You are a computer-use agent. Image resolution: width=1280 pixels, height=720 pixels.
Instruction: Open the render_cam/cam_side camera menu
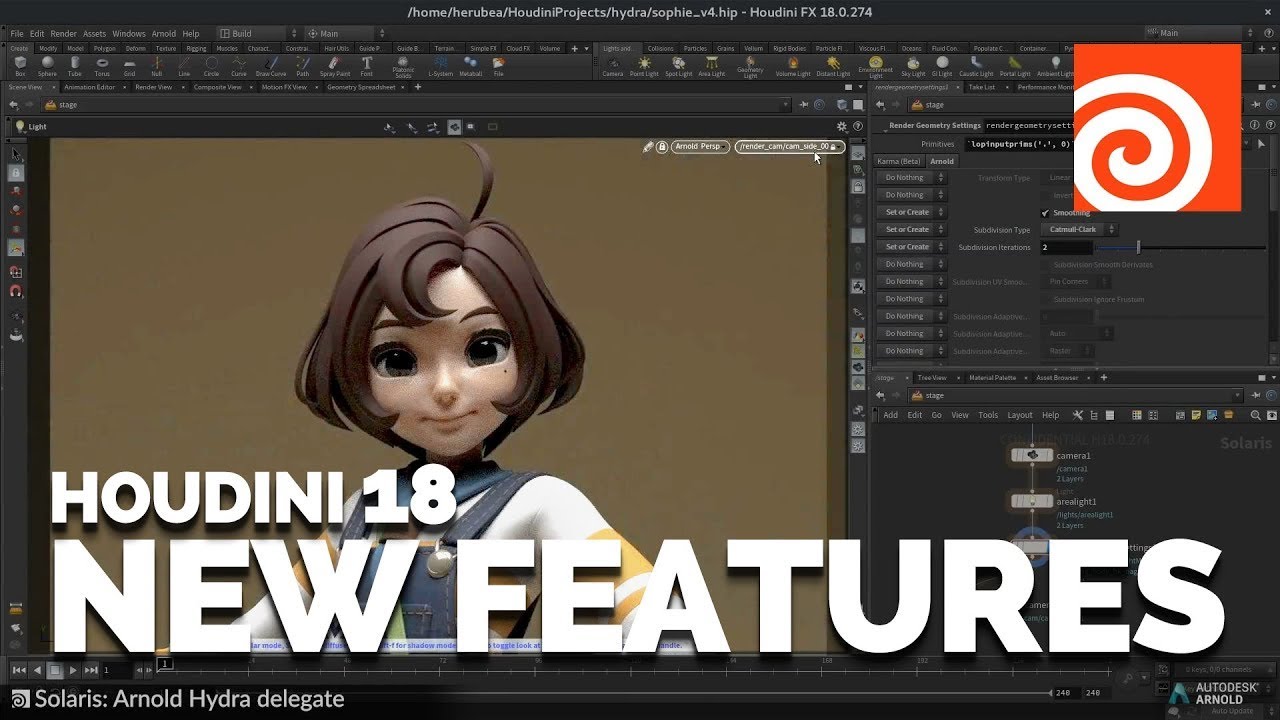[x=790, y=146]
